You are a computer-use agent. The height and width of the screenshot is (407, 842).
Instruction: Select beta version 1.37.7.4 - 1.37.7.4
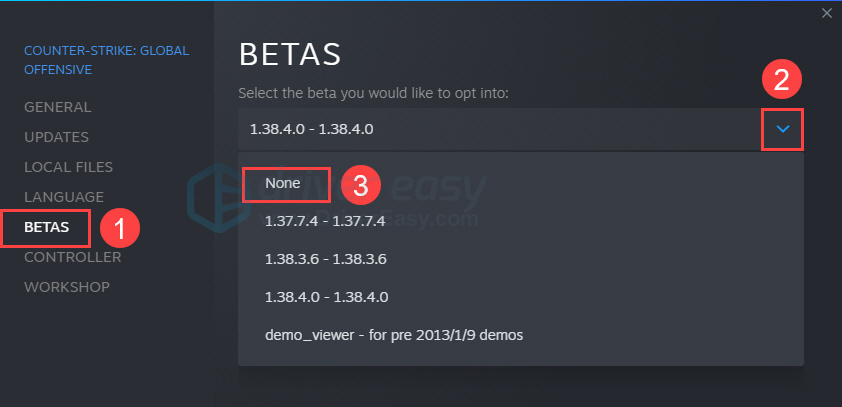(x=325, y=221)
